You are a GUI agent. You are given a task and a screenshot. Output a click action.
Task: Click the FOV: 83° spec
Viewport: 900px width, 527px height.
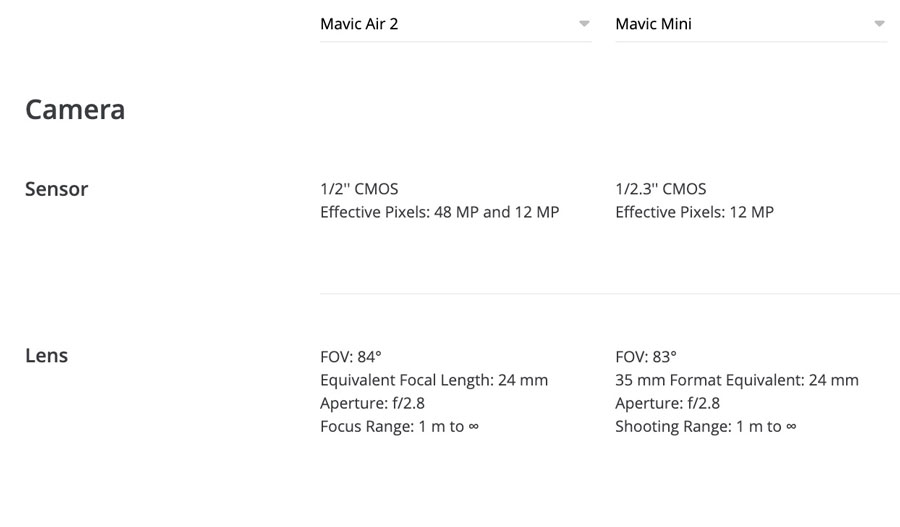coord(646,357)
